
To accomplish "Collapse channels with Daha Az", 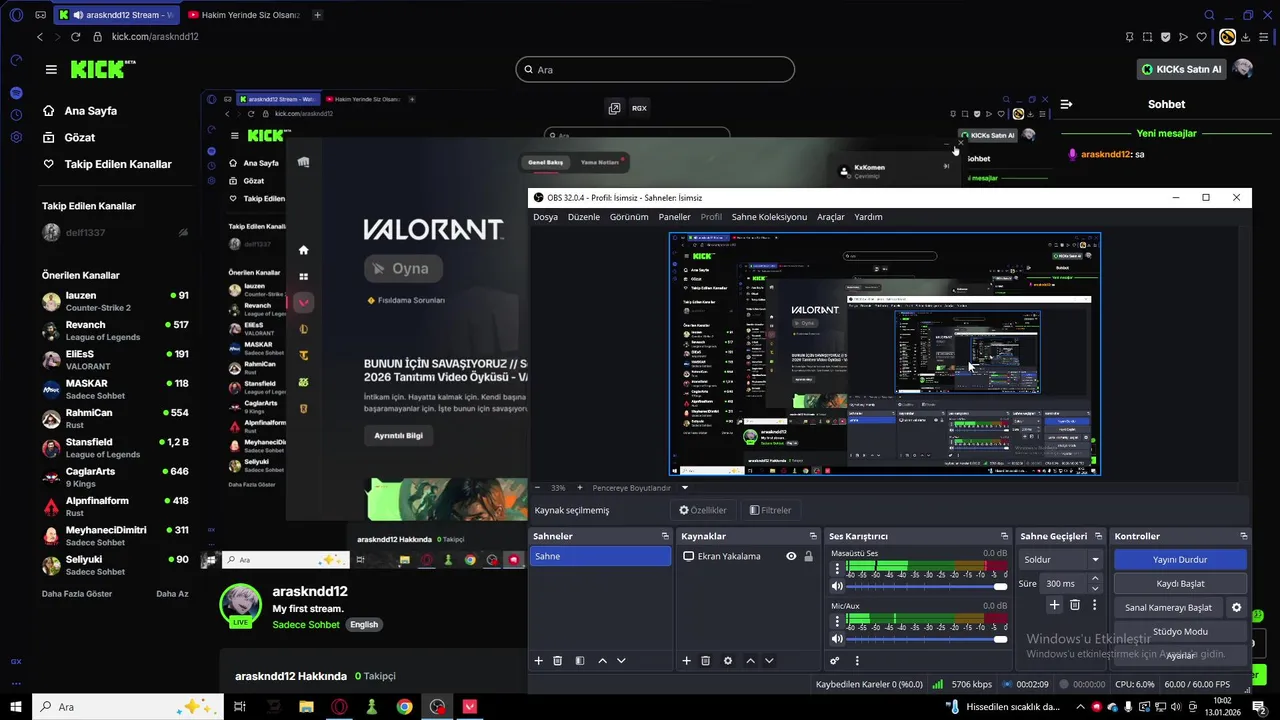I will click(172, 593).
